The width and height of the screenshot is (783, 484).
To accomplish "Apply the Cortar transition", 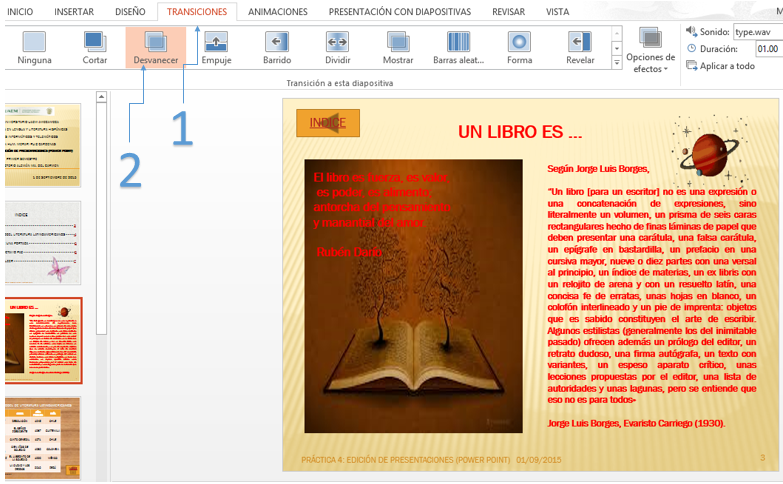I will (x=95, y=47).
